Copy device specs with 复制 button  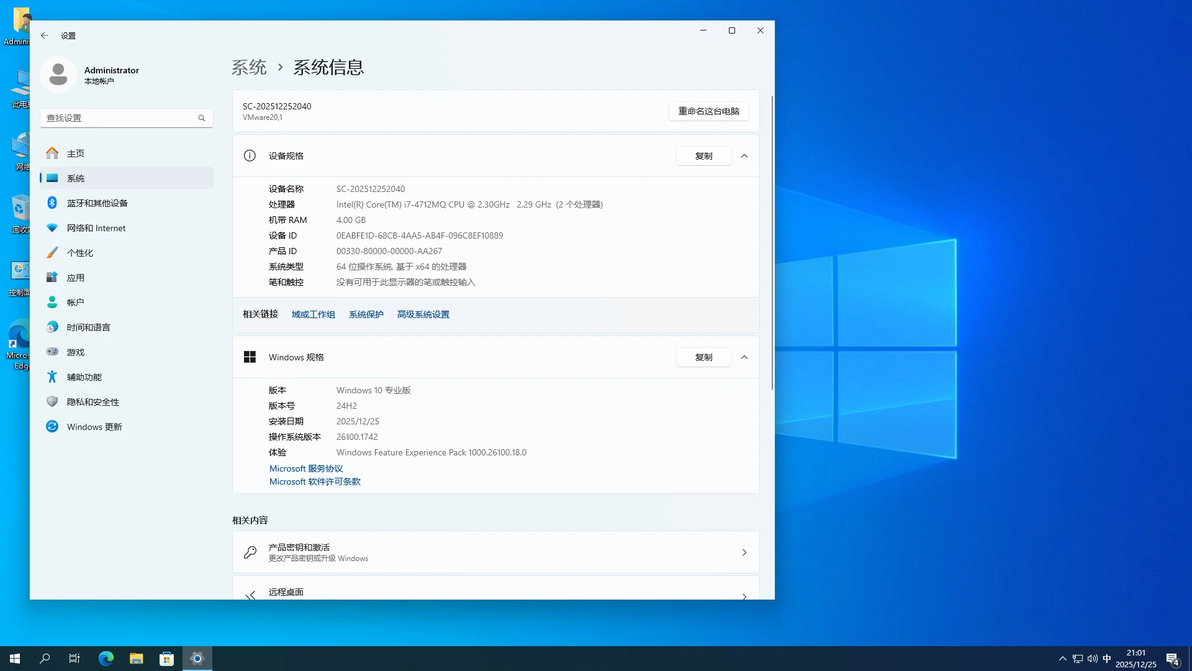(x=703, y=156)
